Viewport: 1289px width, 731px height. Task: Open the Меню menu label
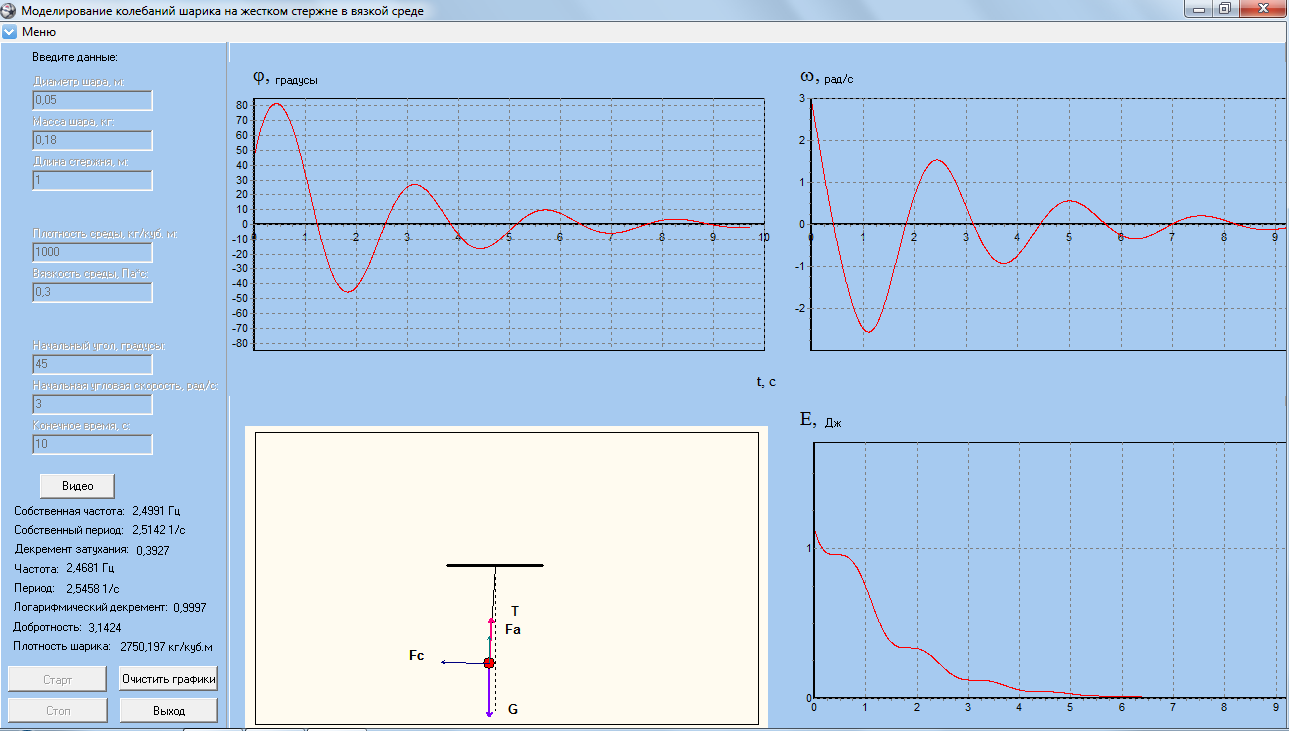tap(39, 32)
